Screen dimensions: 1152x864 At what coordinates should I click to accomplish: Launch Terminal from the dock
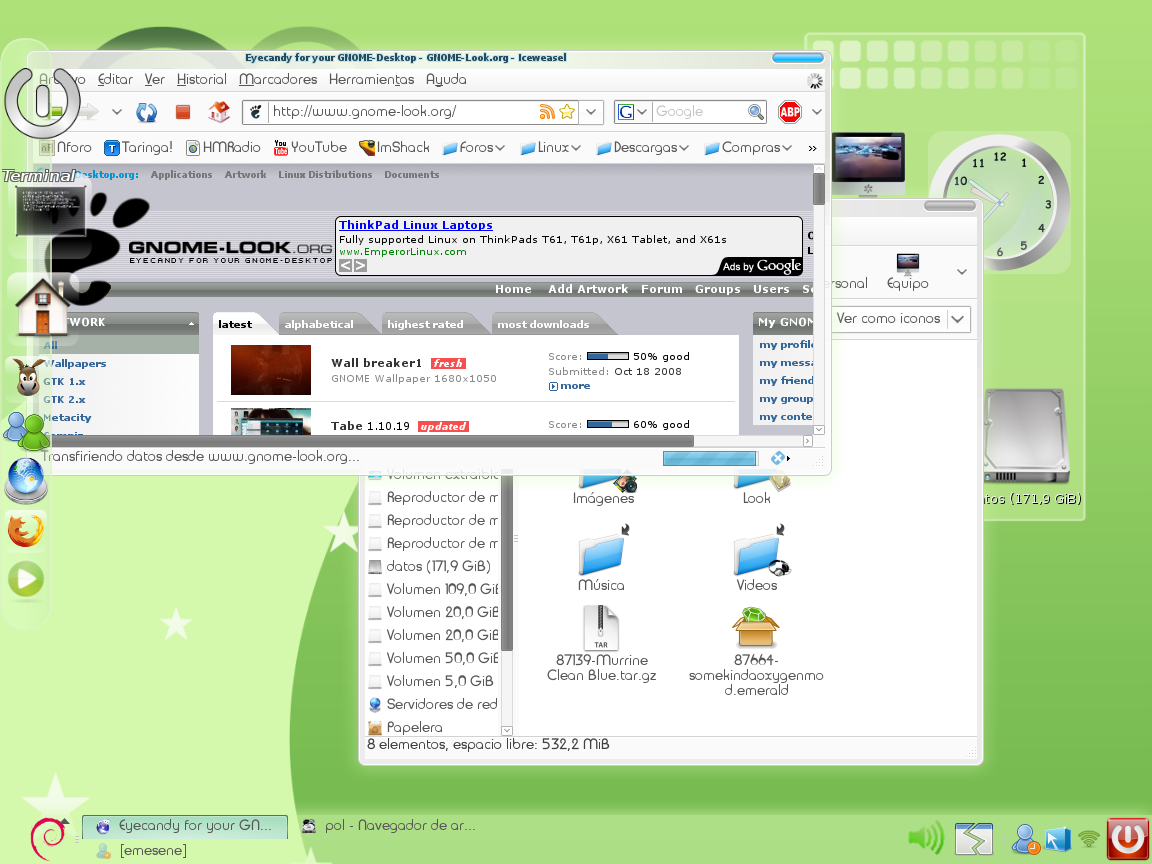[x=50, y=209]
